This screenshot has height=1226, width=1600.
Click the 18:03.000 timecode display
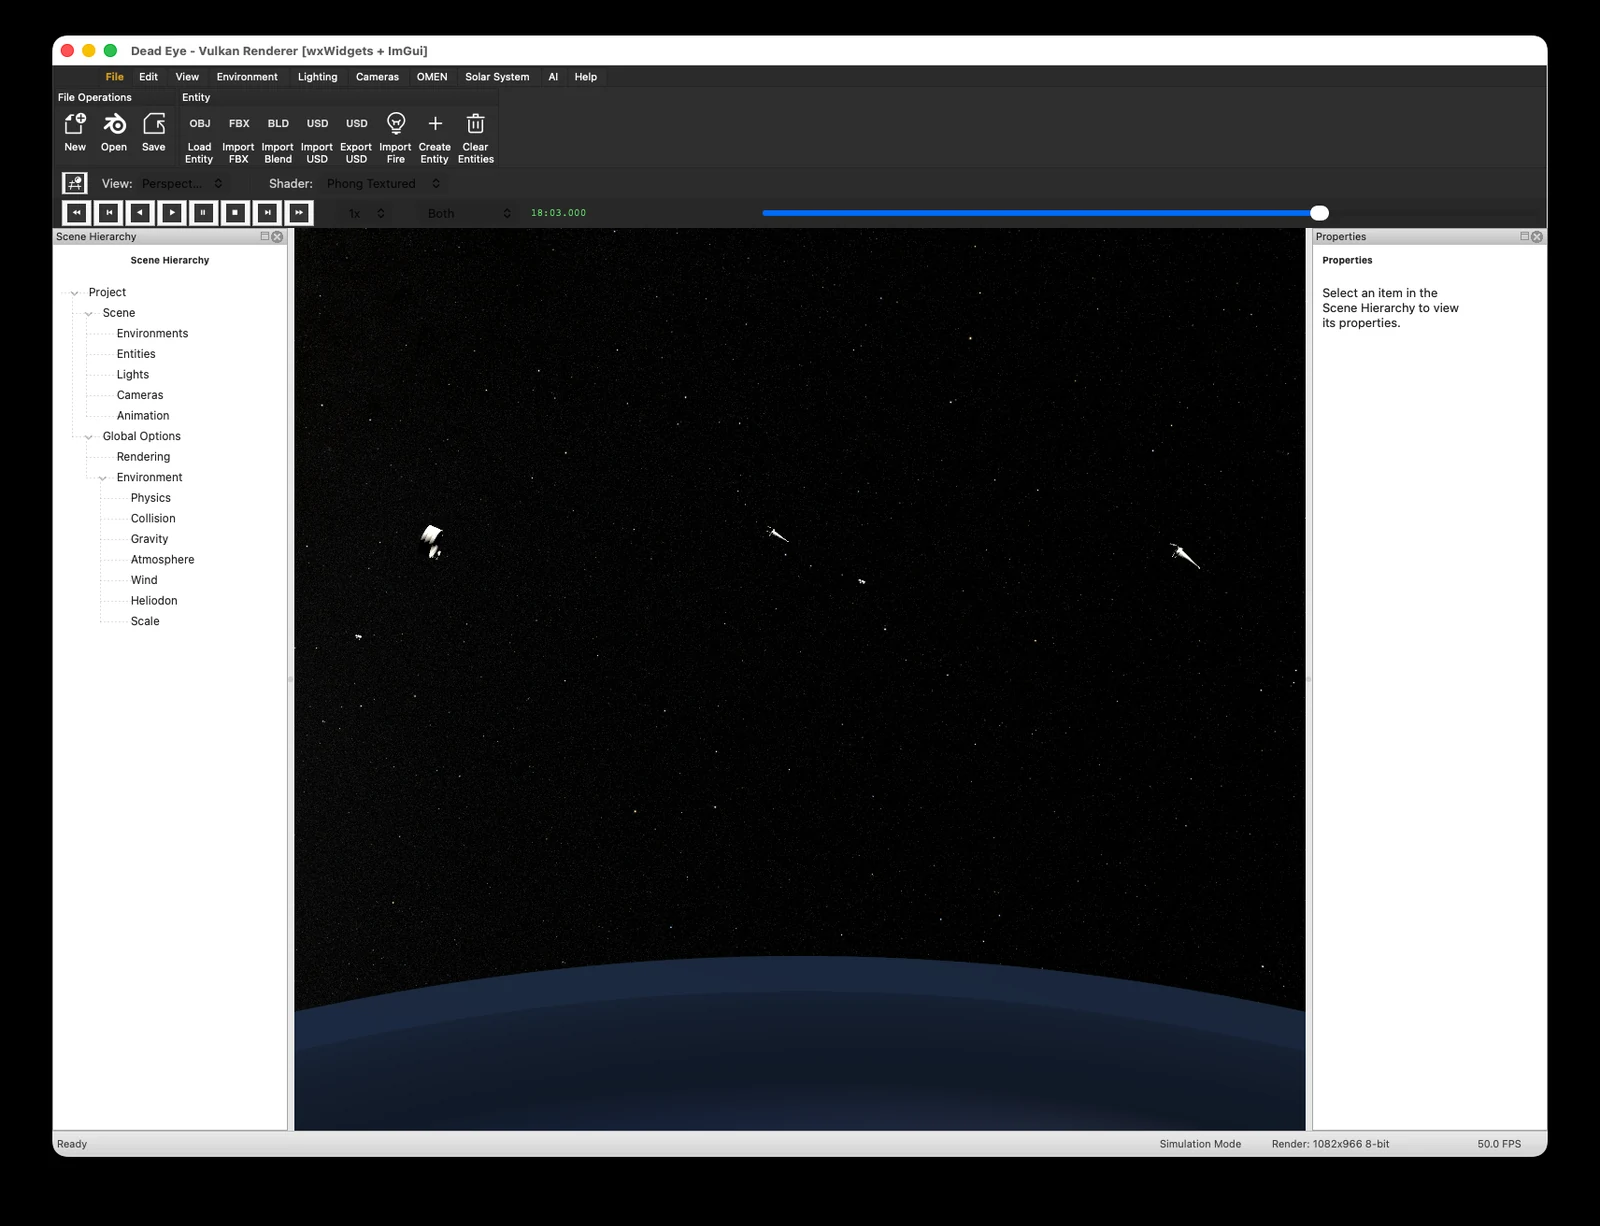(x=558, y=213)
